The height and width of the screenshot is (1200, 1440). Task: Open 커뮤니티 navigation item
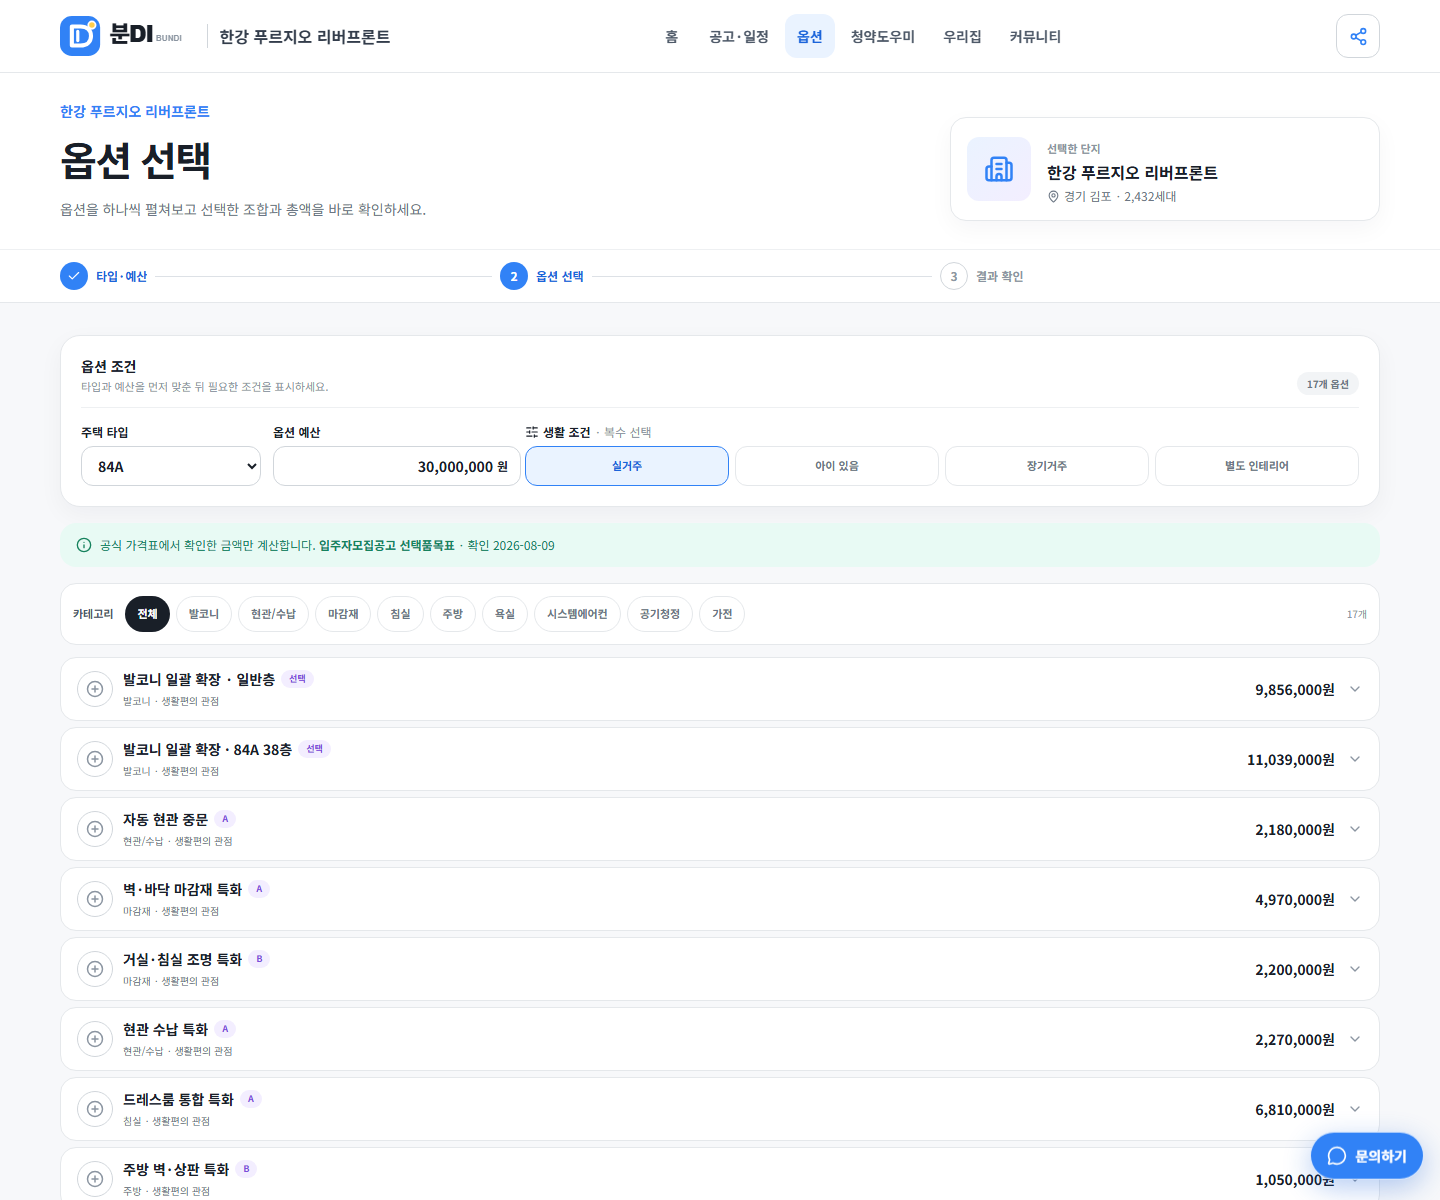tap(1035, 36)
